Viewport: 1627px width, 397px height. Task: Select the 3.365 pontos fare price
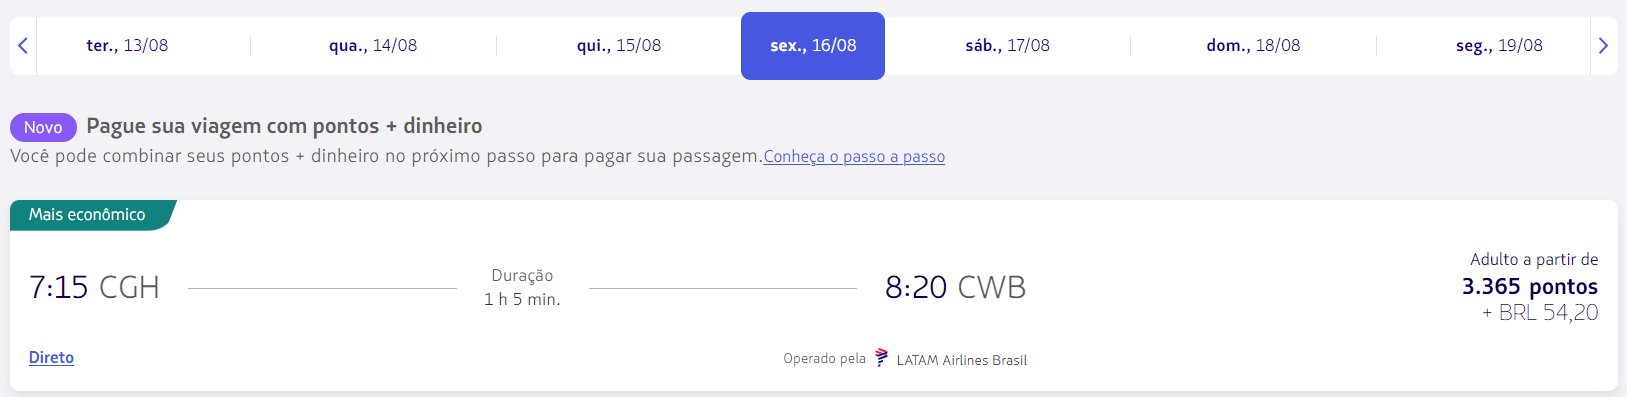pyautogui.click(x=1530, y=287)
